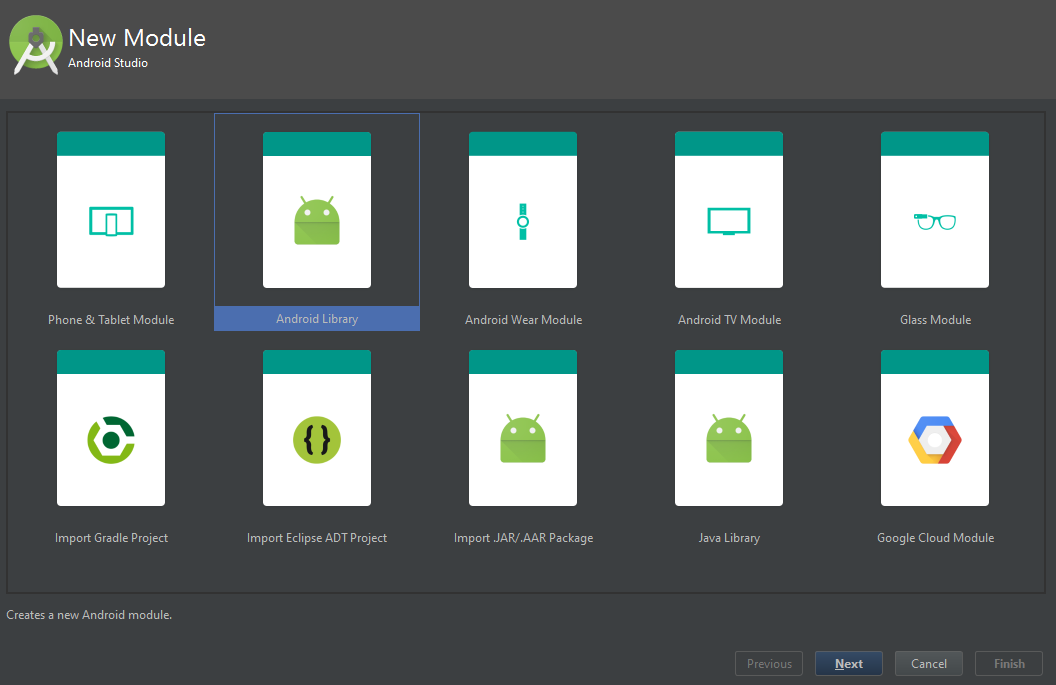Click the Google Cloud Module caption

click(935, 538)
